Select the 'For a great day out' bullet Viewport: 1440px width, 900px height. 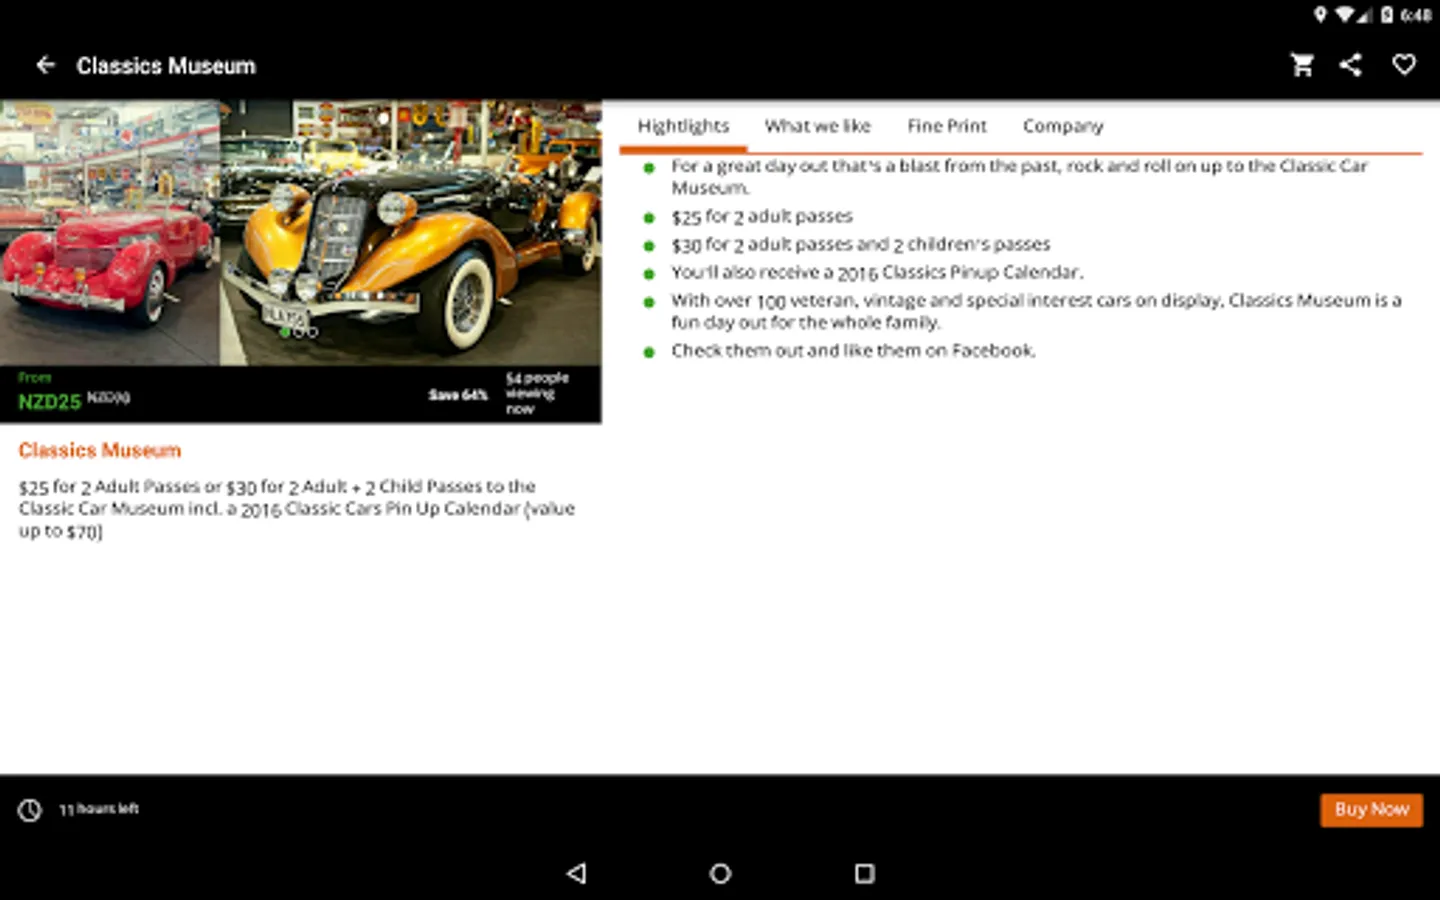[1019, 177]
